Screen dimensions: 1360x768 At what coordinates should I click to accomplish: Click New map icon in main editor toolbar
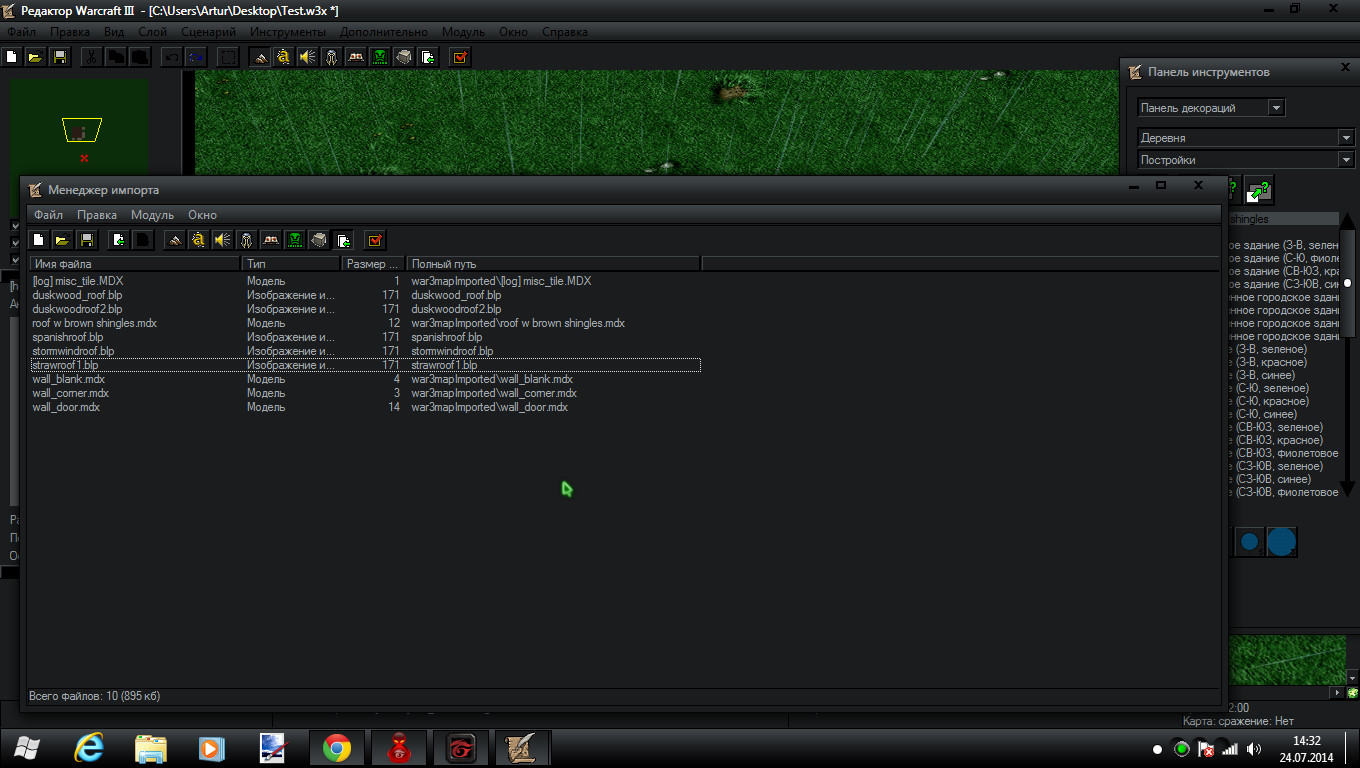12,57
